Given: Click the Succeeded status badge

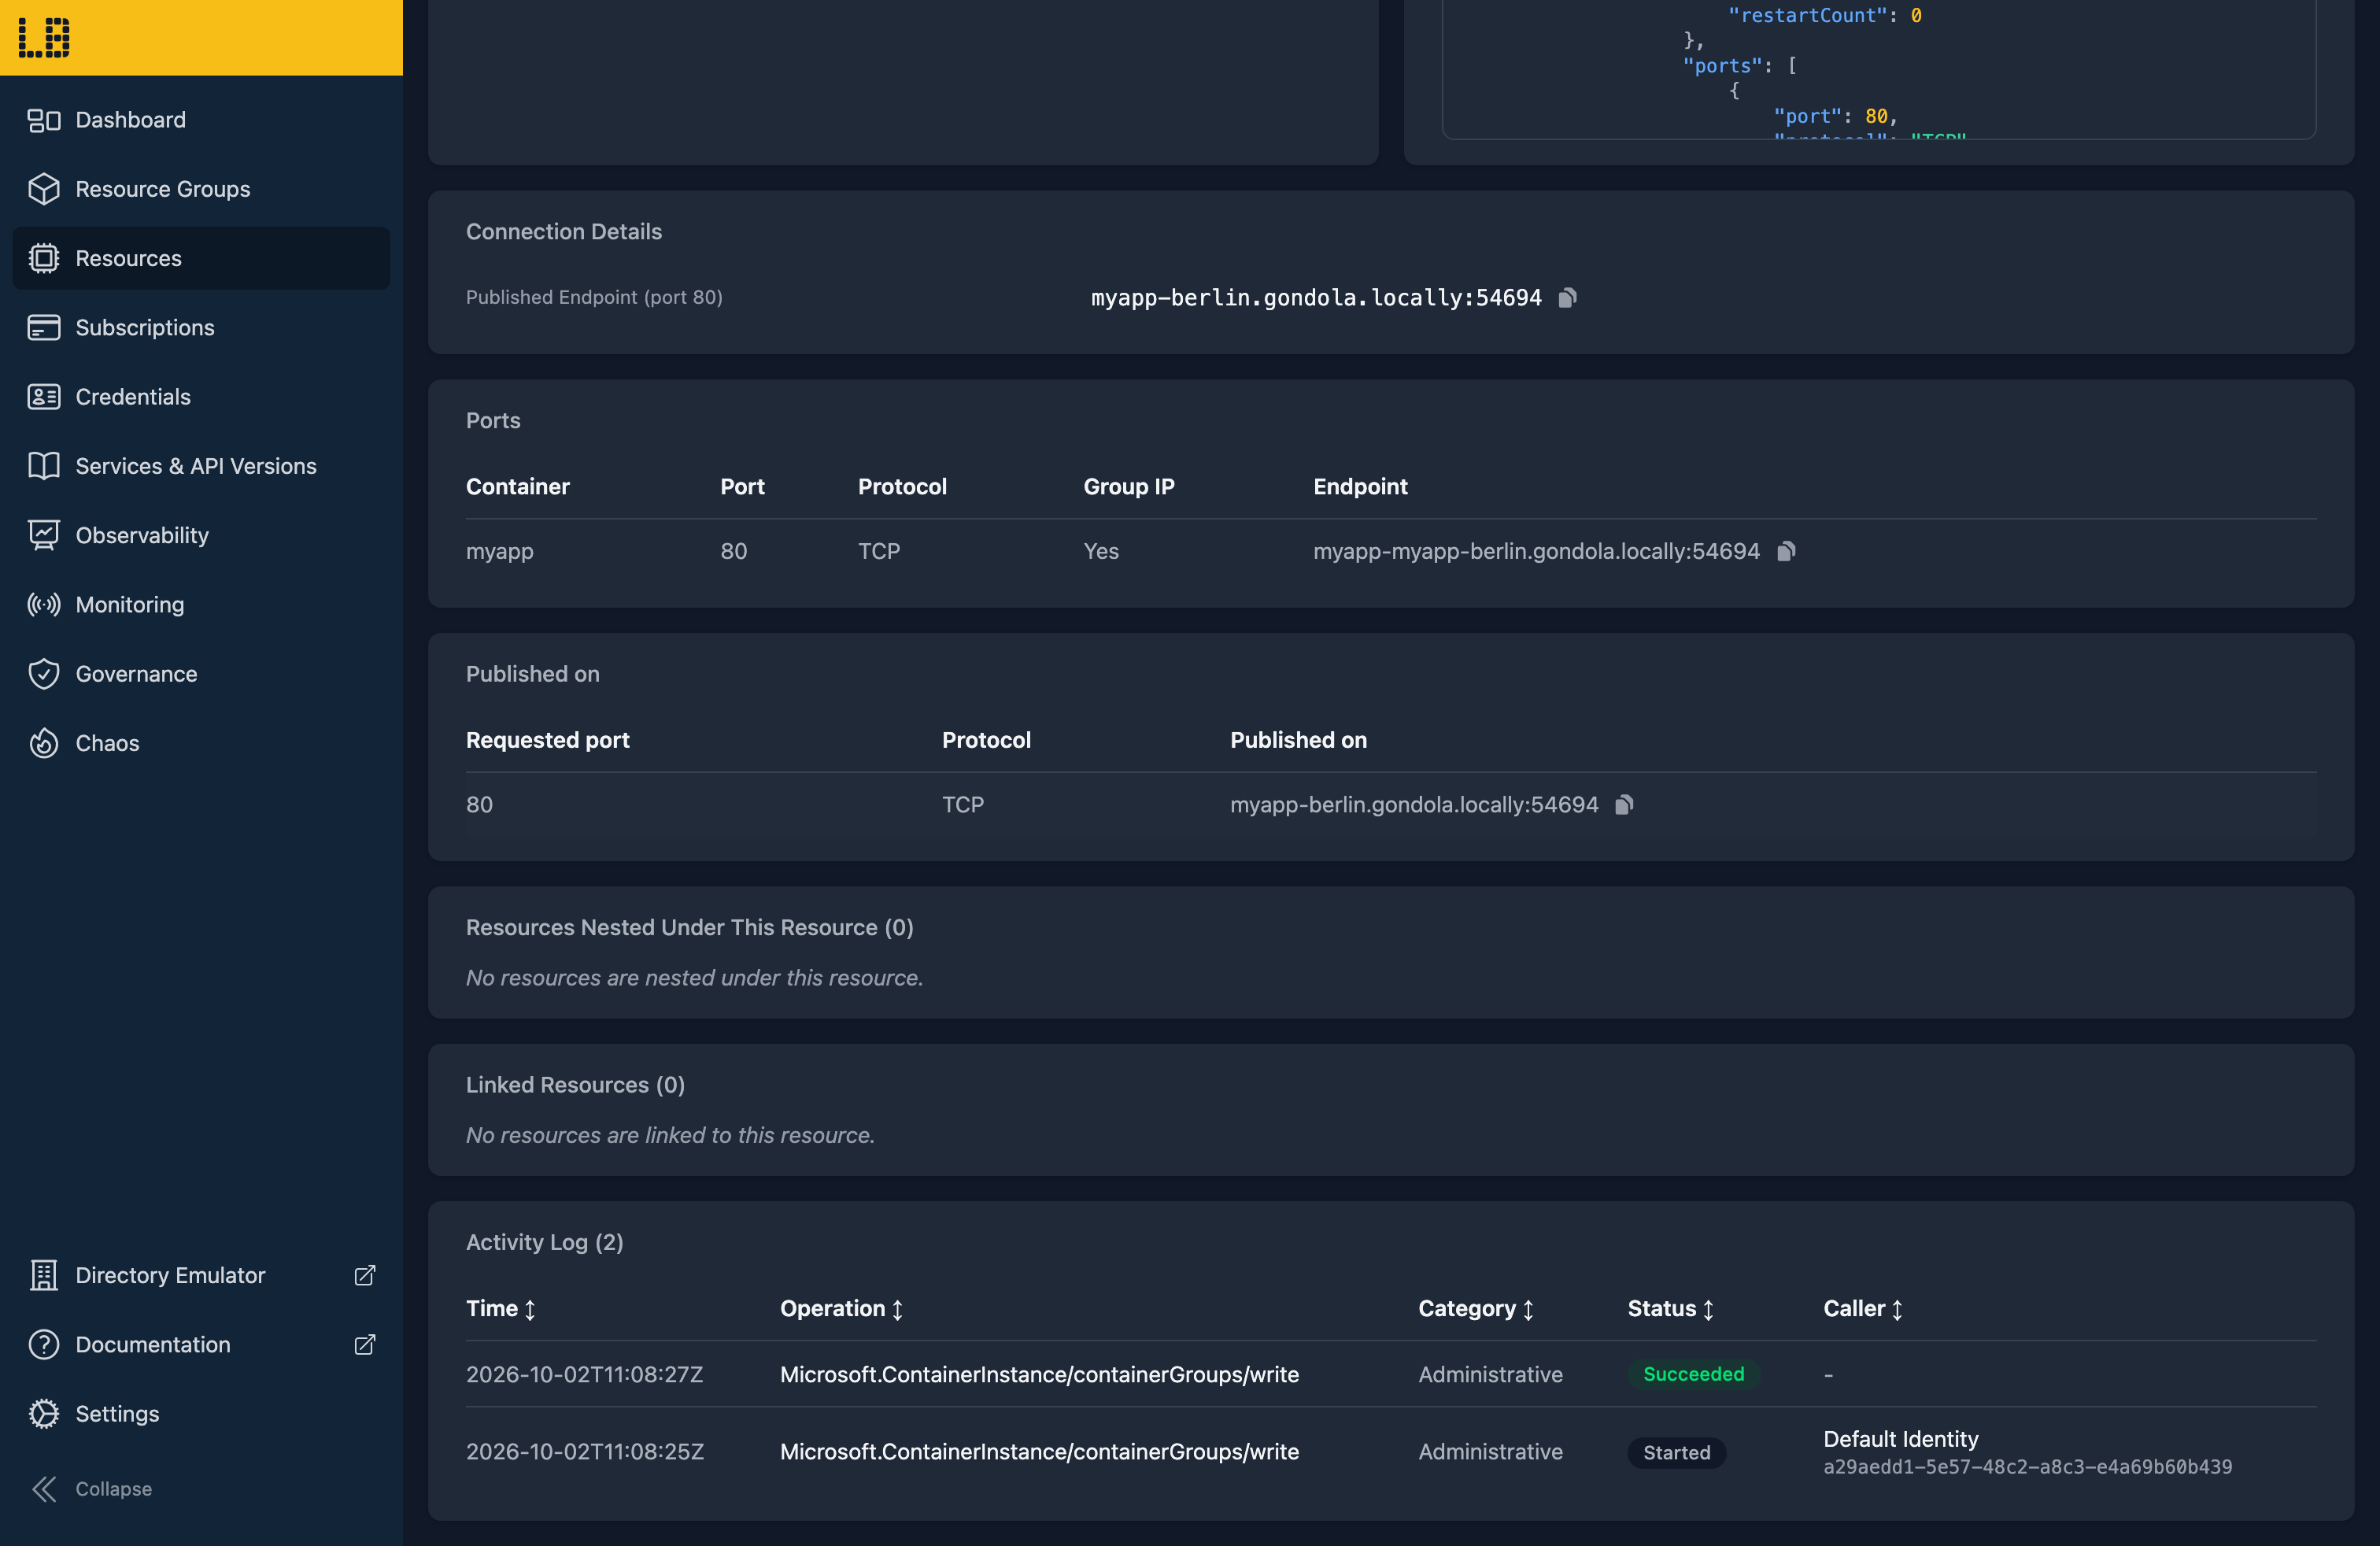Looking at the screenshot, I should pos(1693,1374).
